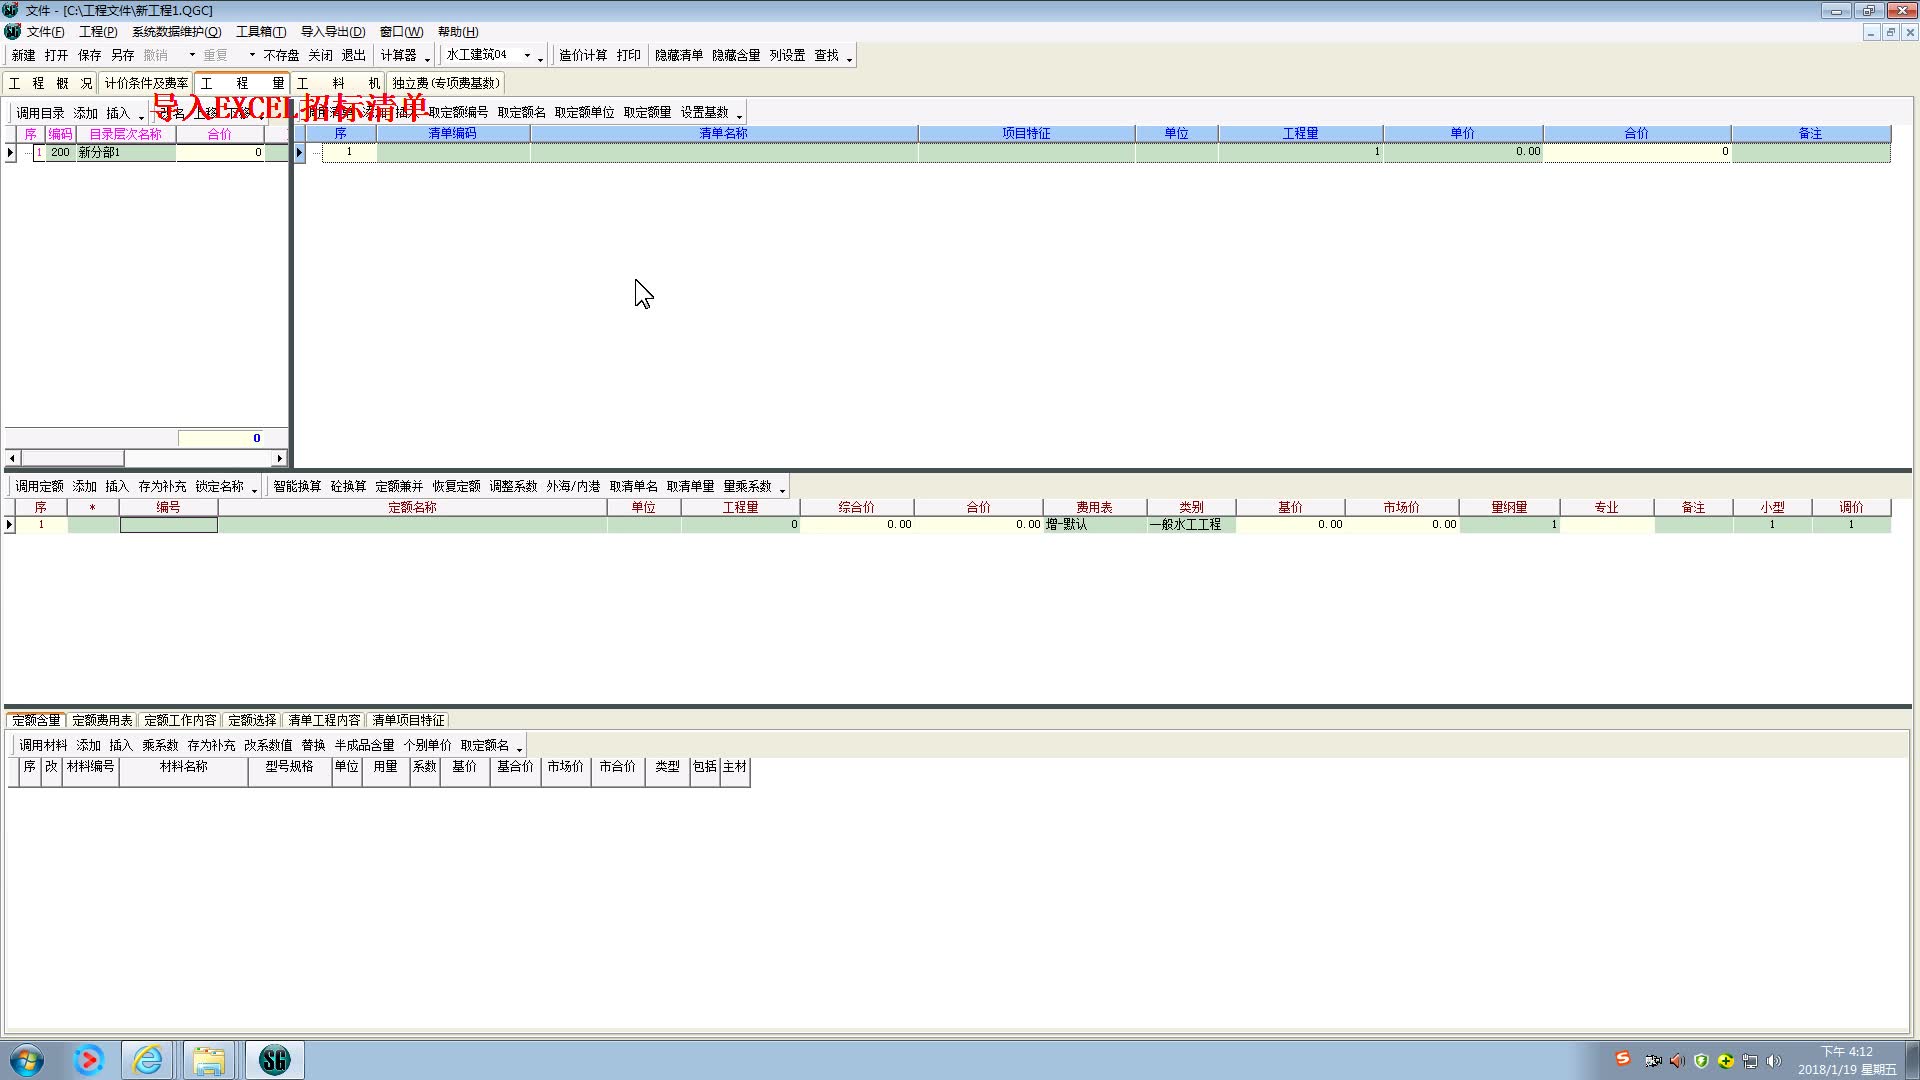The width and height of the screenshot is (1920, 1080).
Task: Click the SG application taskbar icon
Action: (x=274, y=1060)
